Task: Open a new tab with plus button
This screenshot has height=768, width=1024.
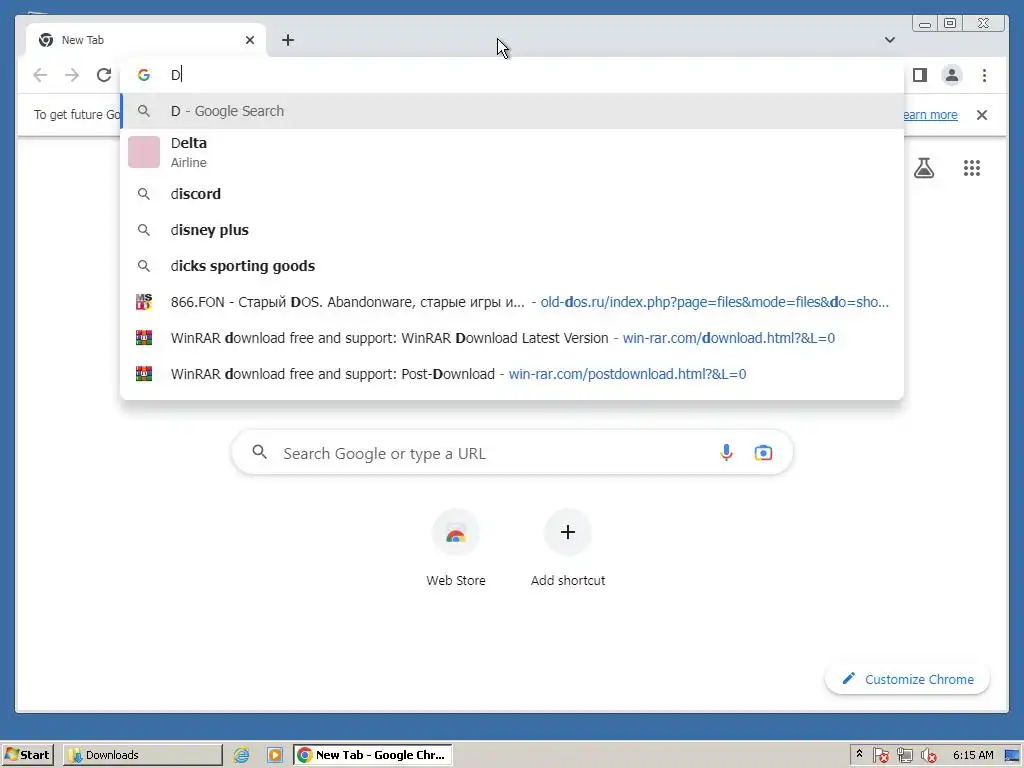Action: (x=287, y=40)
